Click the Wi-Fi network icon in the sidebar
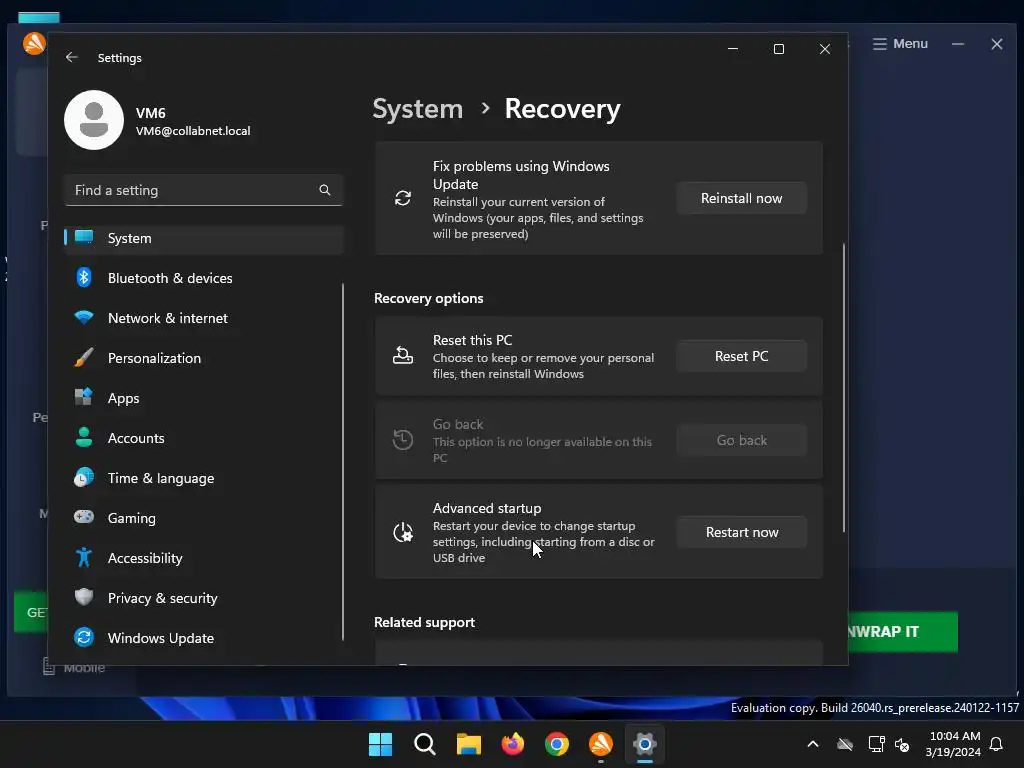This screenshot has height=768, width=1024. (84, 317)
